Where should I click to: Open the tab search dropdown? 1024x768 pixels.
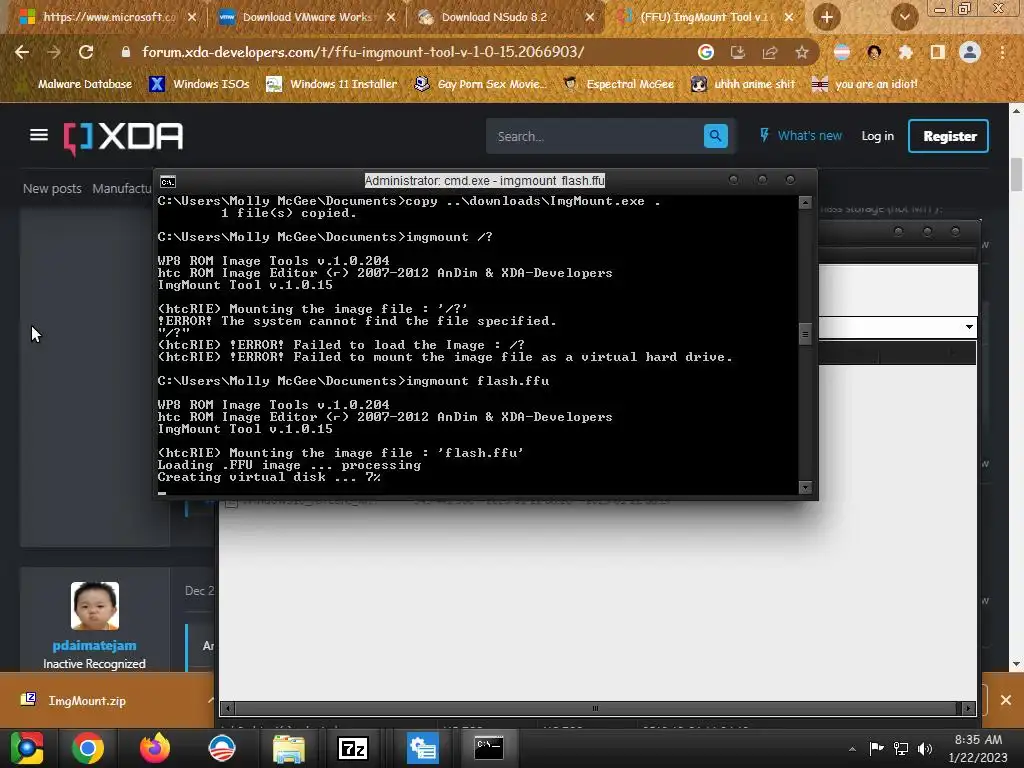click(x=904, y=17)
